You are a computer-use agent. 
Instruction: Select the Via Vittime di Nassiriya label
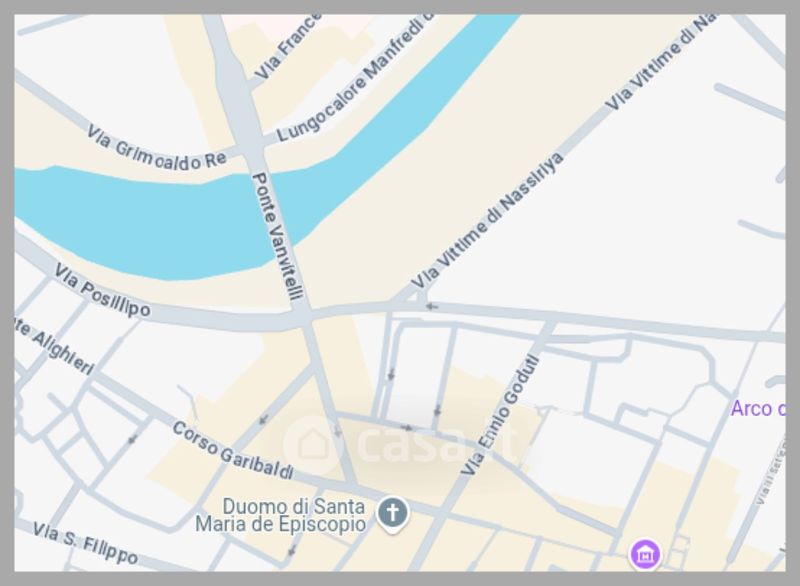487,221
